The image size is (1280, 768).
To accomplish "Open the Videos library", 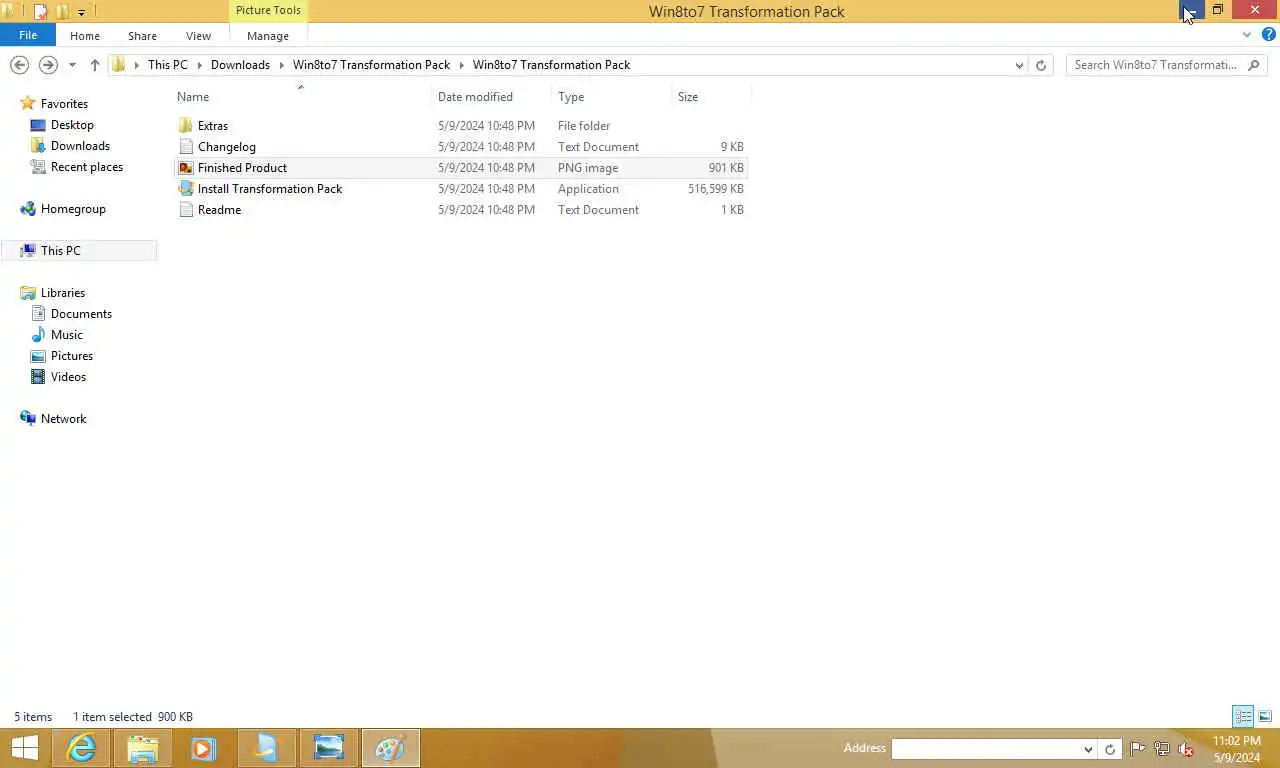I will click(x=68, y=377).
